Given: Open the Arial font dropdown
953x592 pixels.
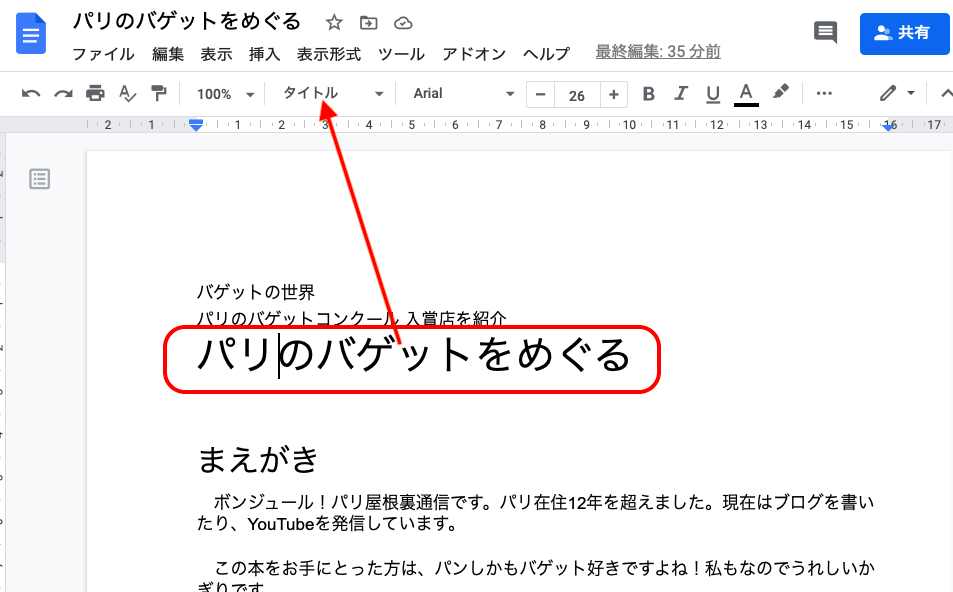Looking at the screenshot, I should 464,94.
